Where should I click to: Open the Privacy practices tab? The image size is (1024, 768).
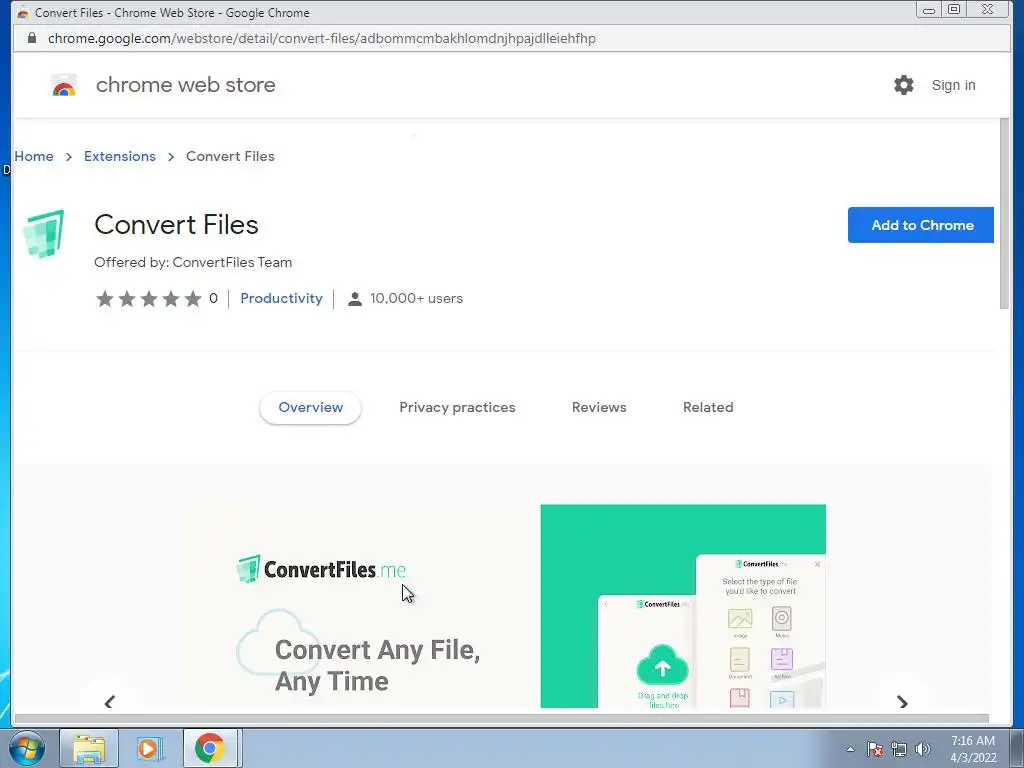457,408
